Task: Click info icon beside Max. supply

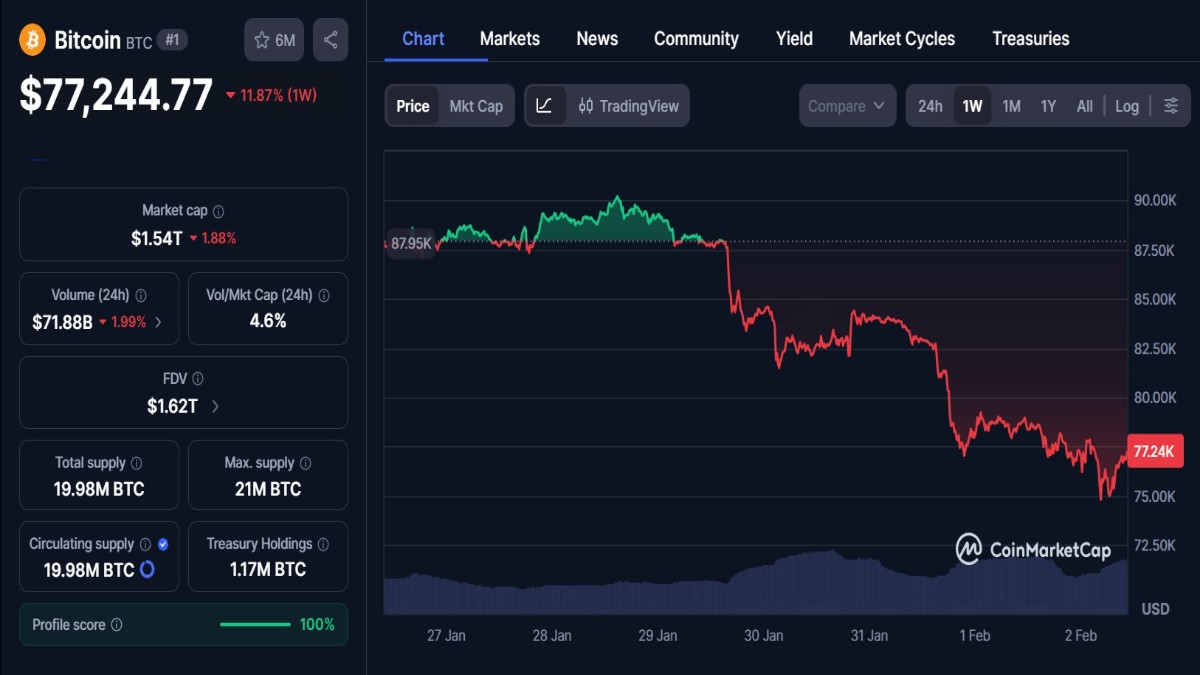Action: (x=305, y=464)
